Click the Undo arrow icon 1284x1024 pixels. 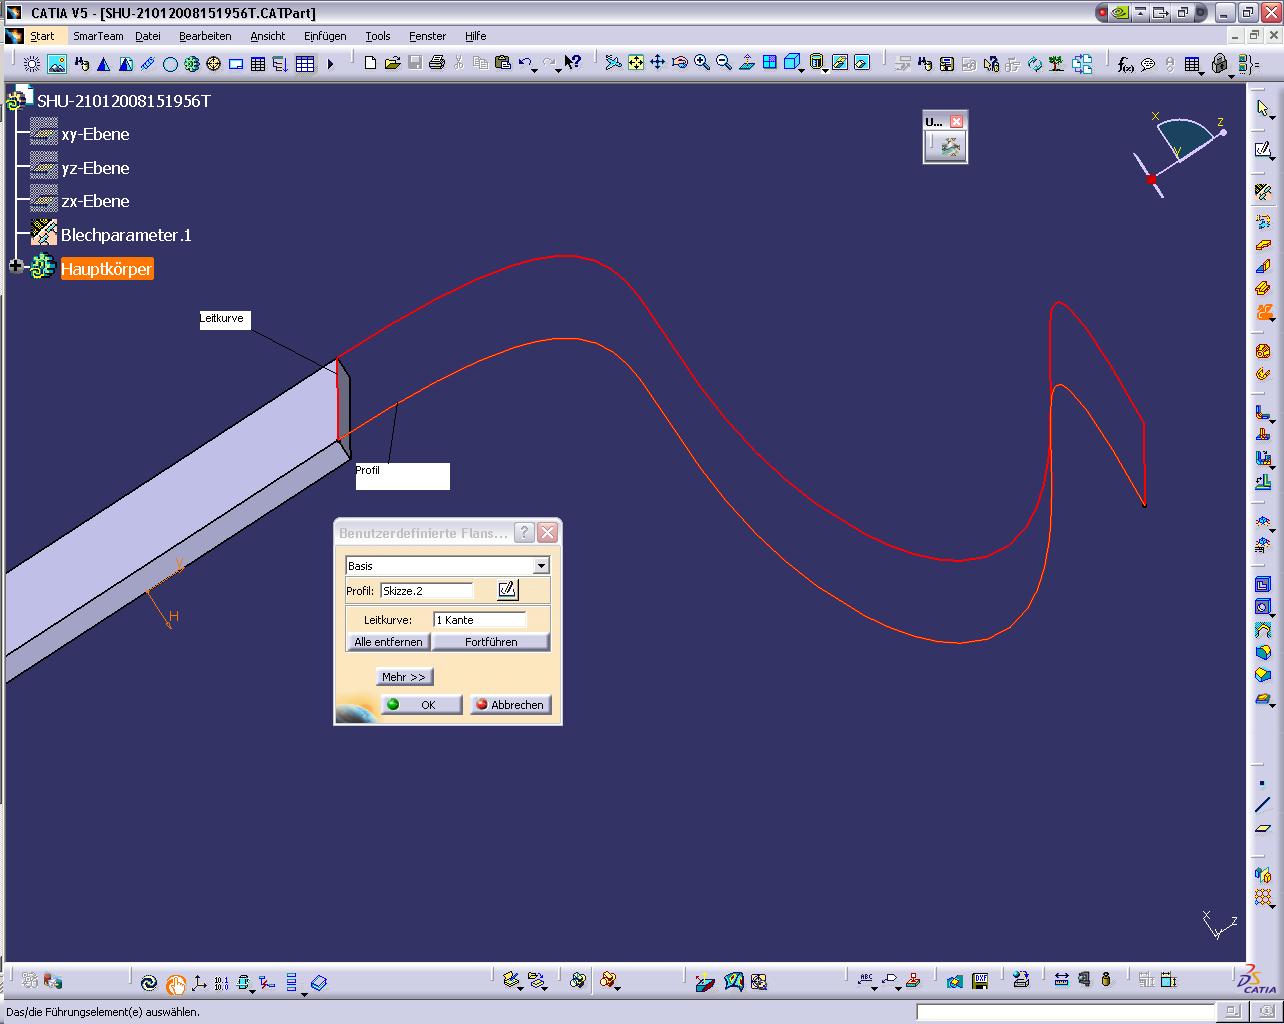point(525,63)
